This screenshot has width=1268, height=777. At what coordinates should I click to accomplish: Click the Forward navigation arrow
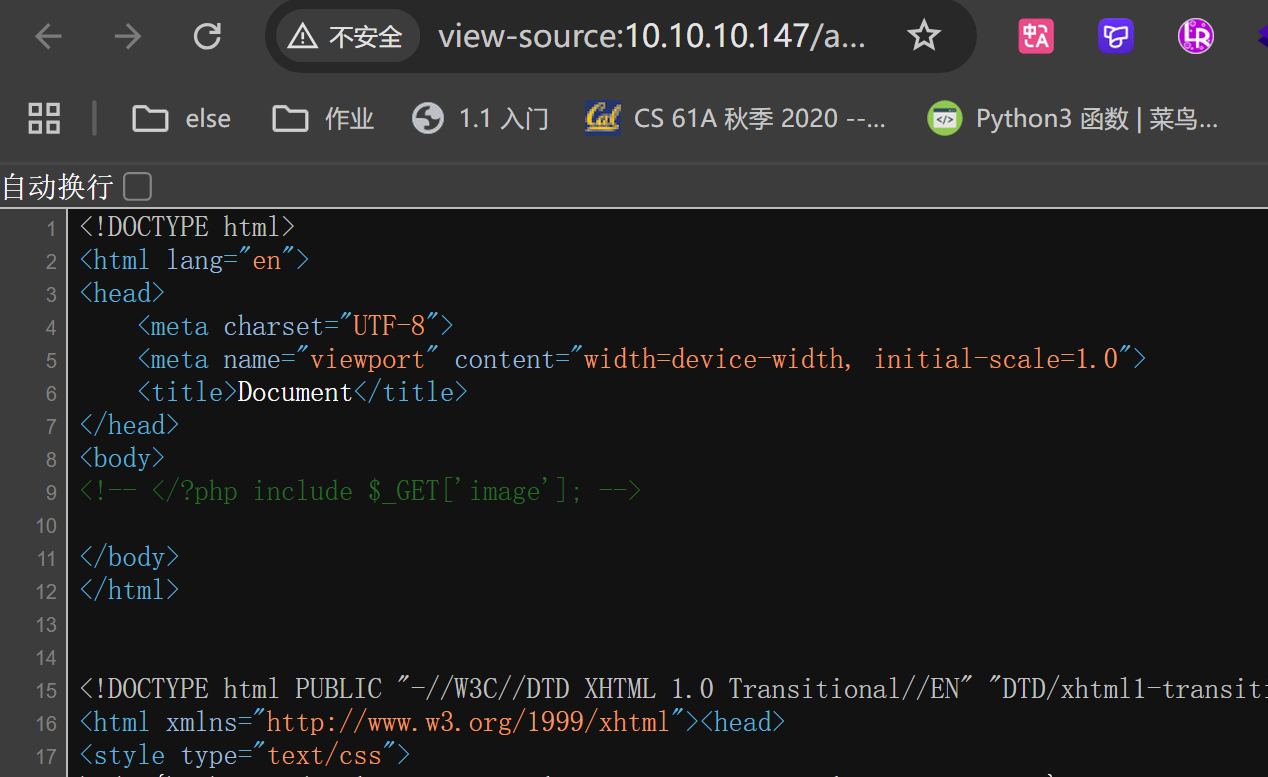[127, 37]
